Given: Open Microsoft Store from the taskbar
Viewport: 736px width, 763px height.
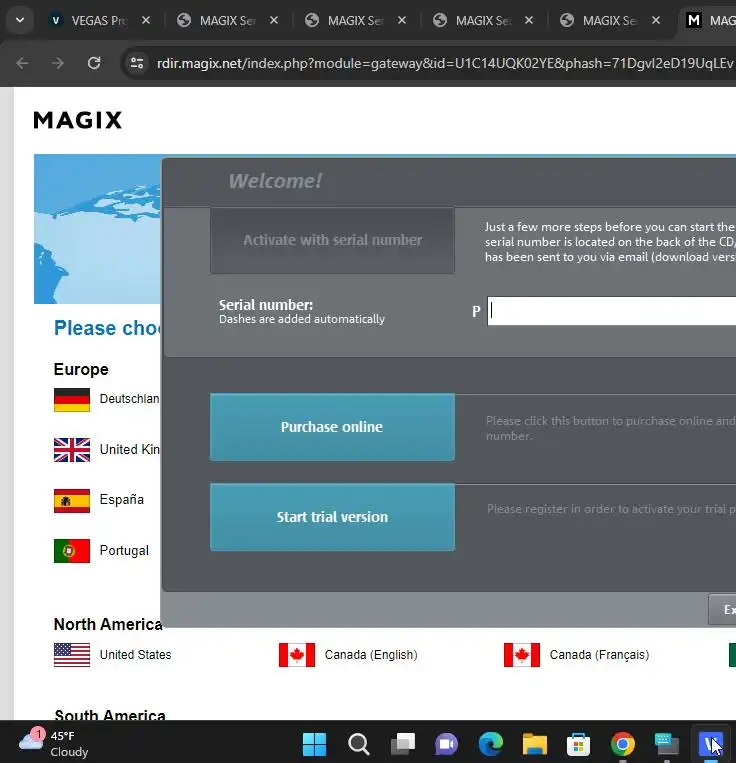Looking at the screenshot, I should (x=578, y=744).
